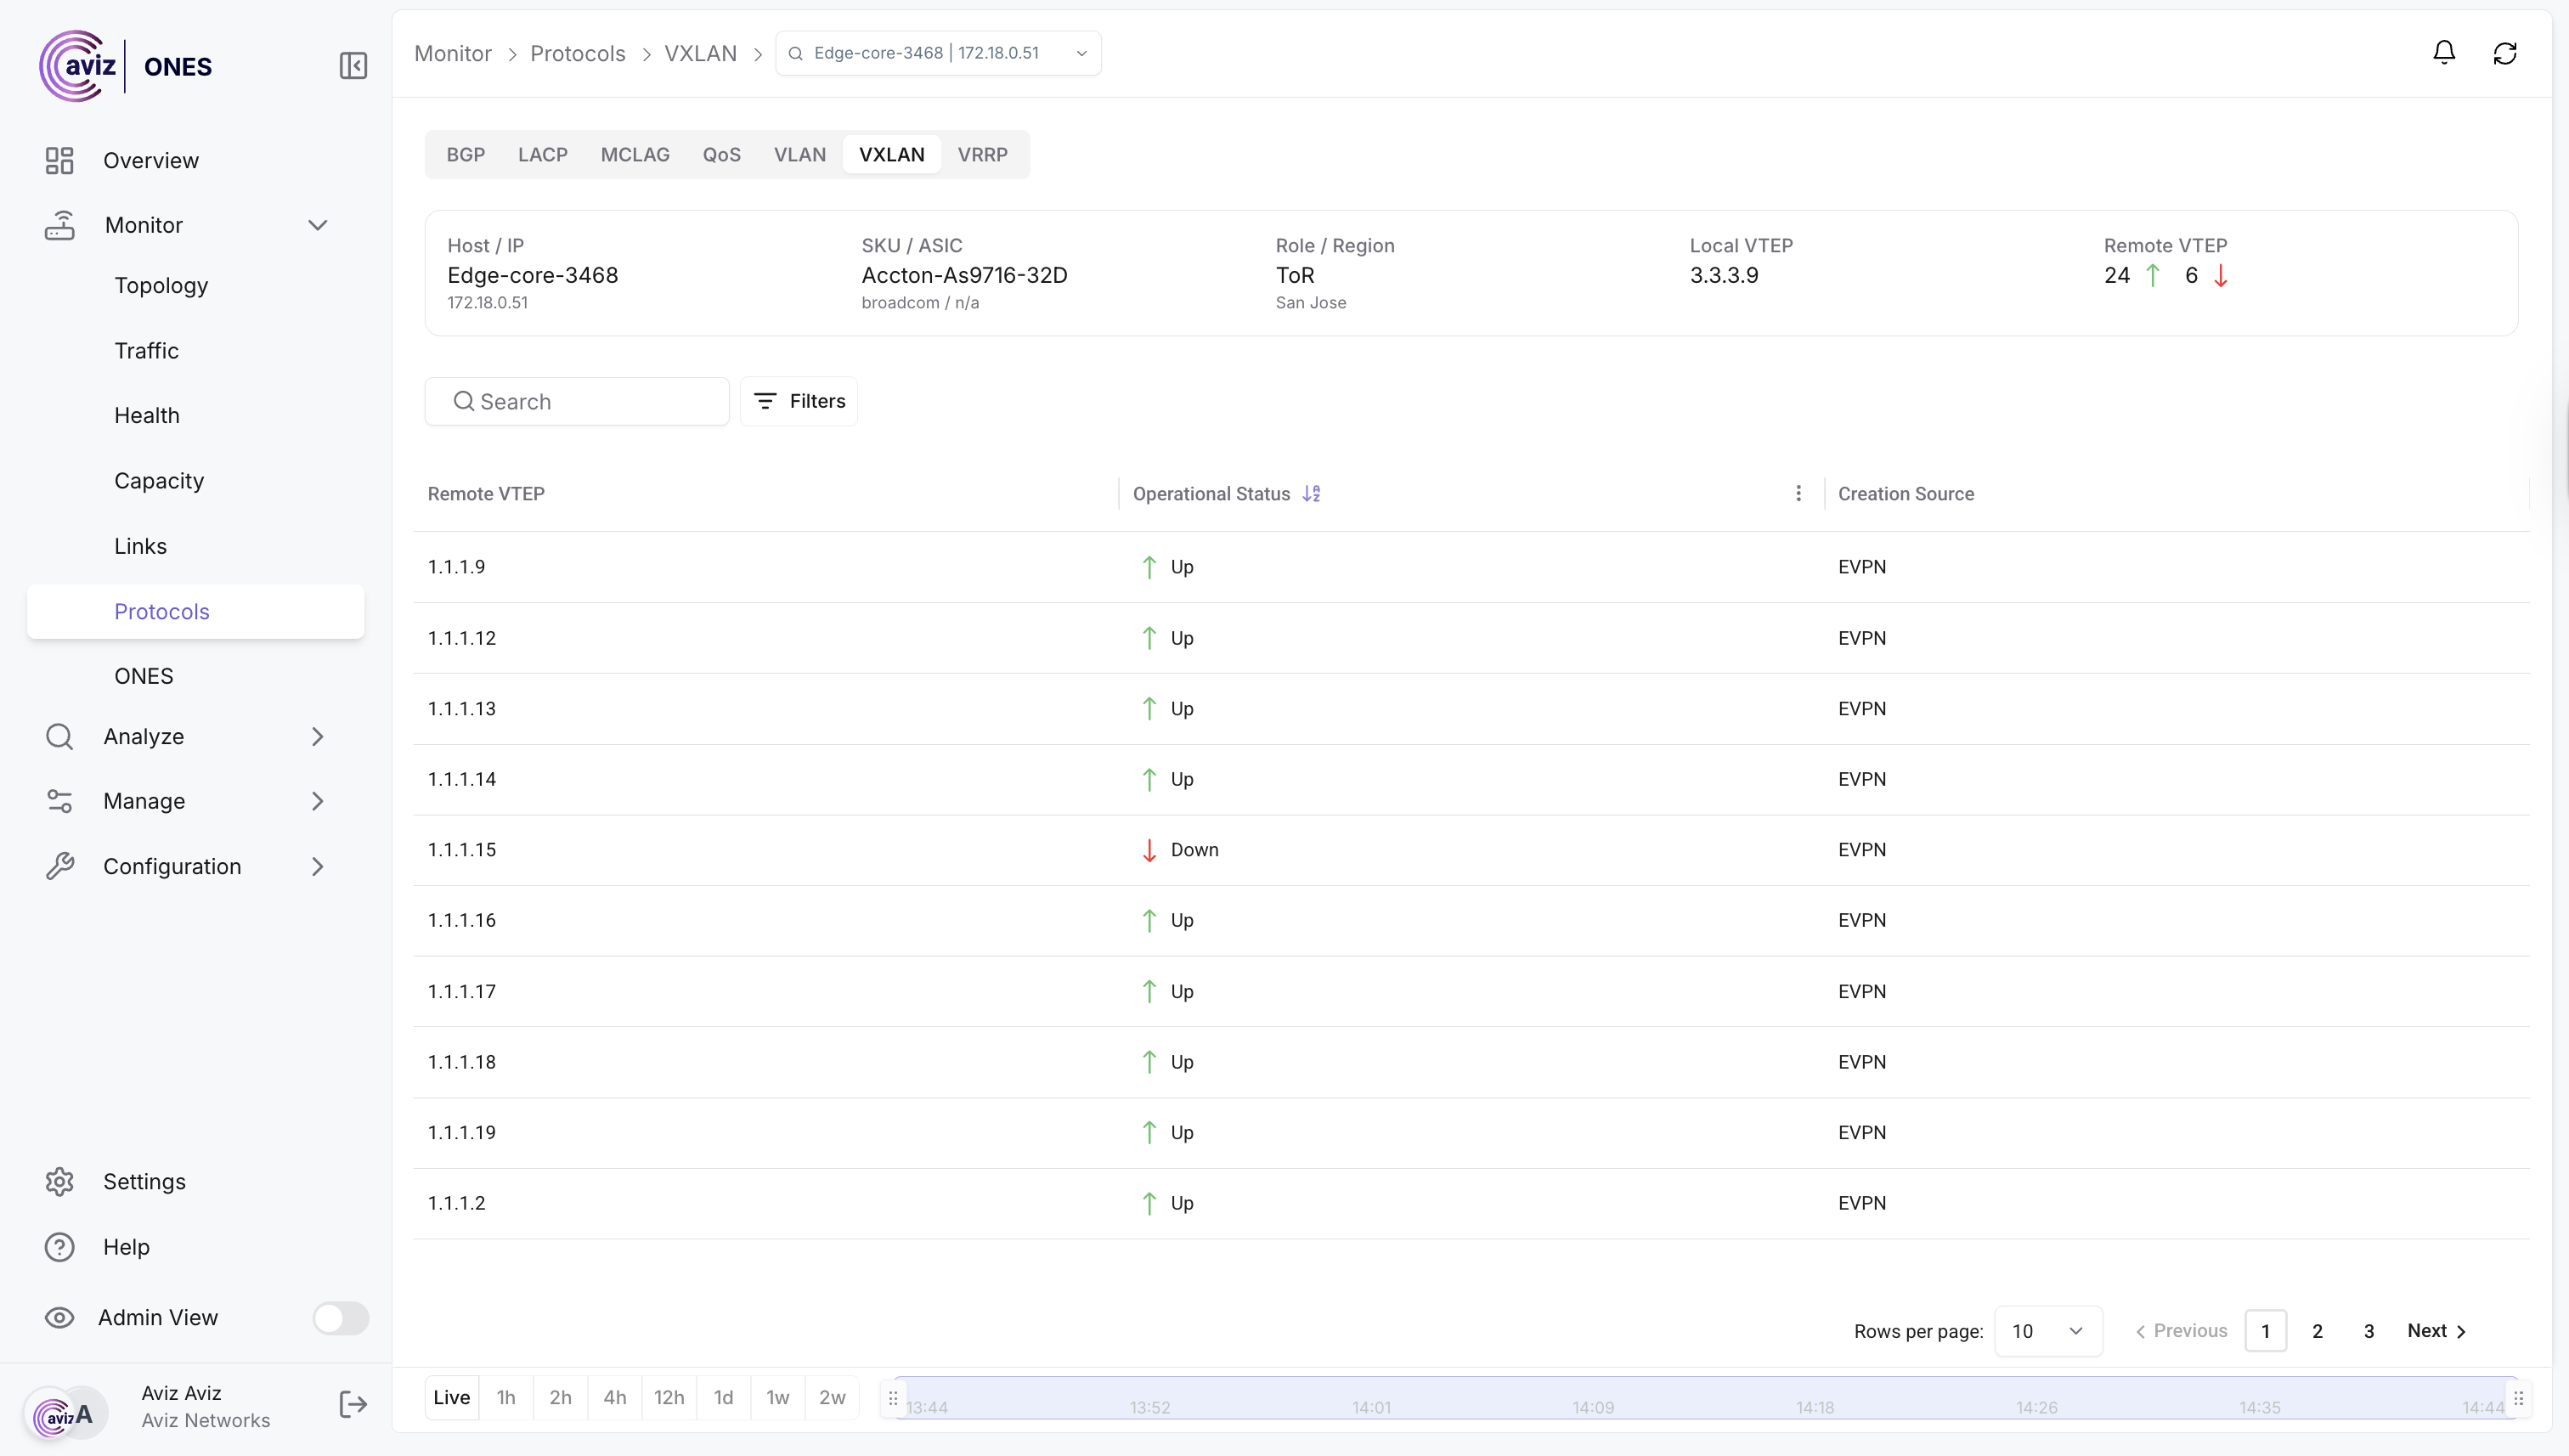Open Rows per page dropdown
This screenshot has height=1456, width=2569.
[2047, 1331]
